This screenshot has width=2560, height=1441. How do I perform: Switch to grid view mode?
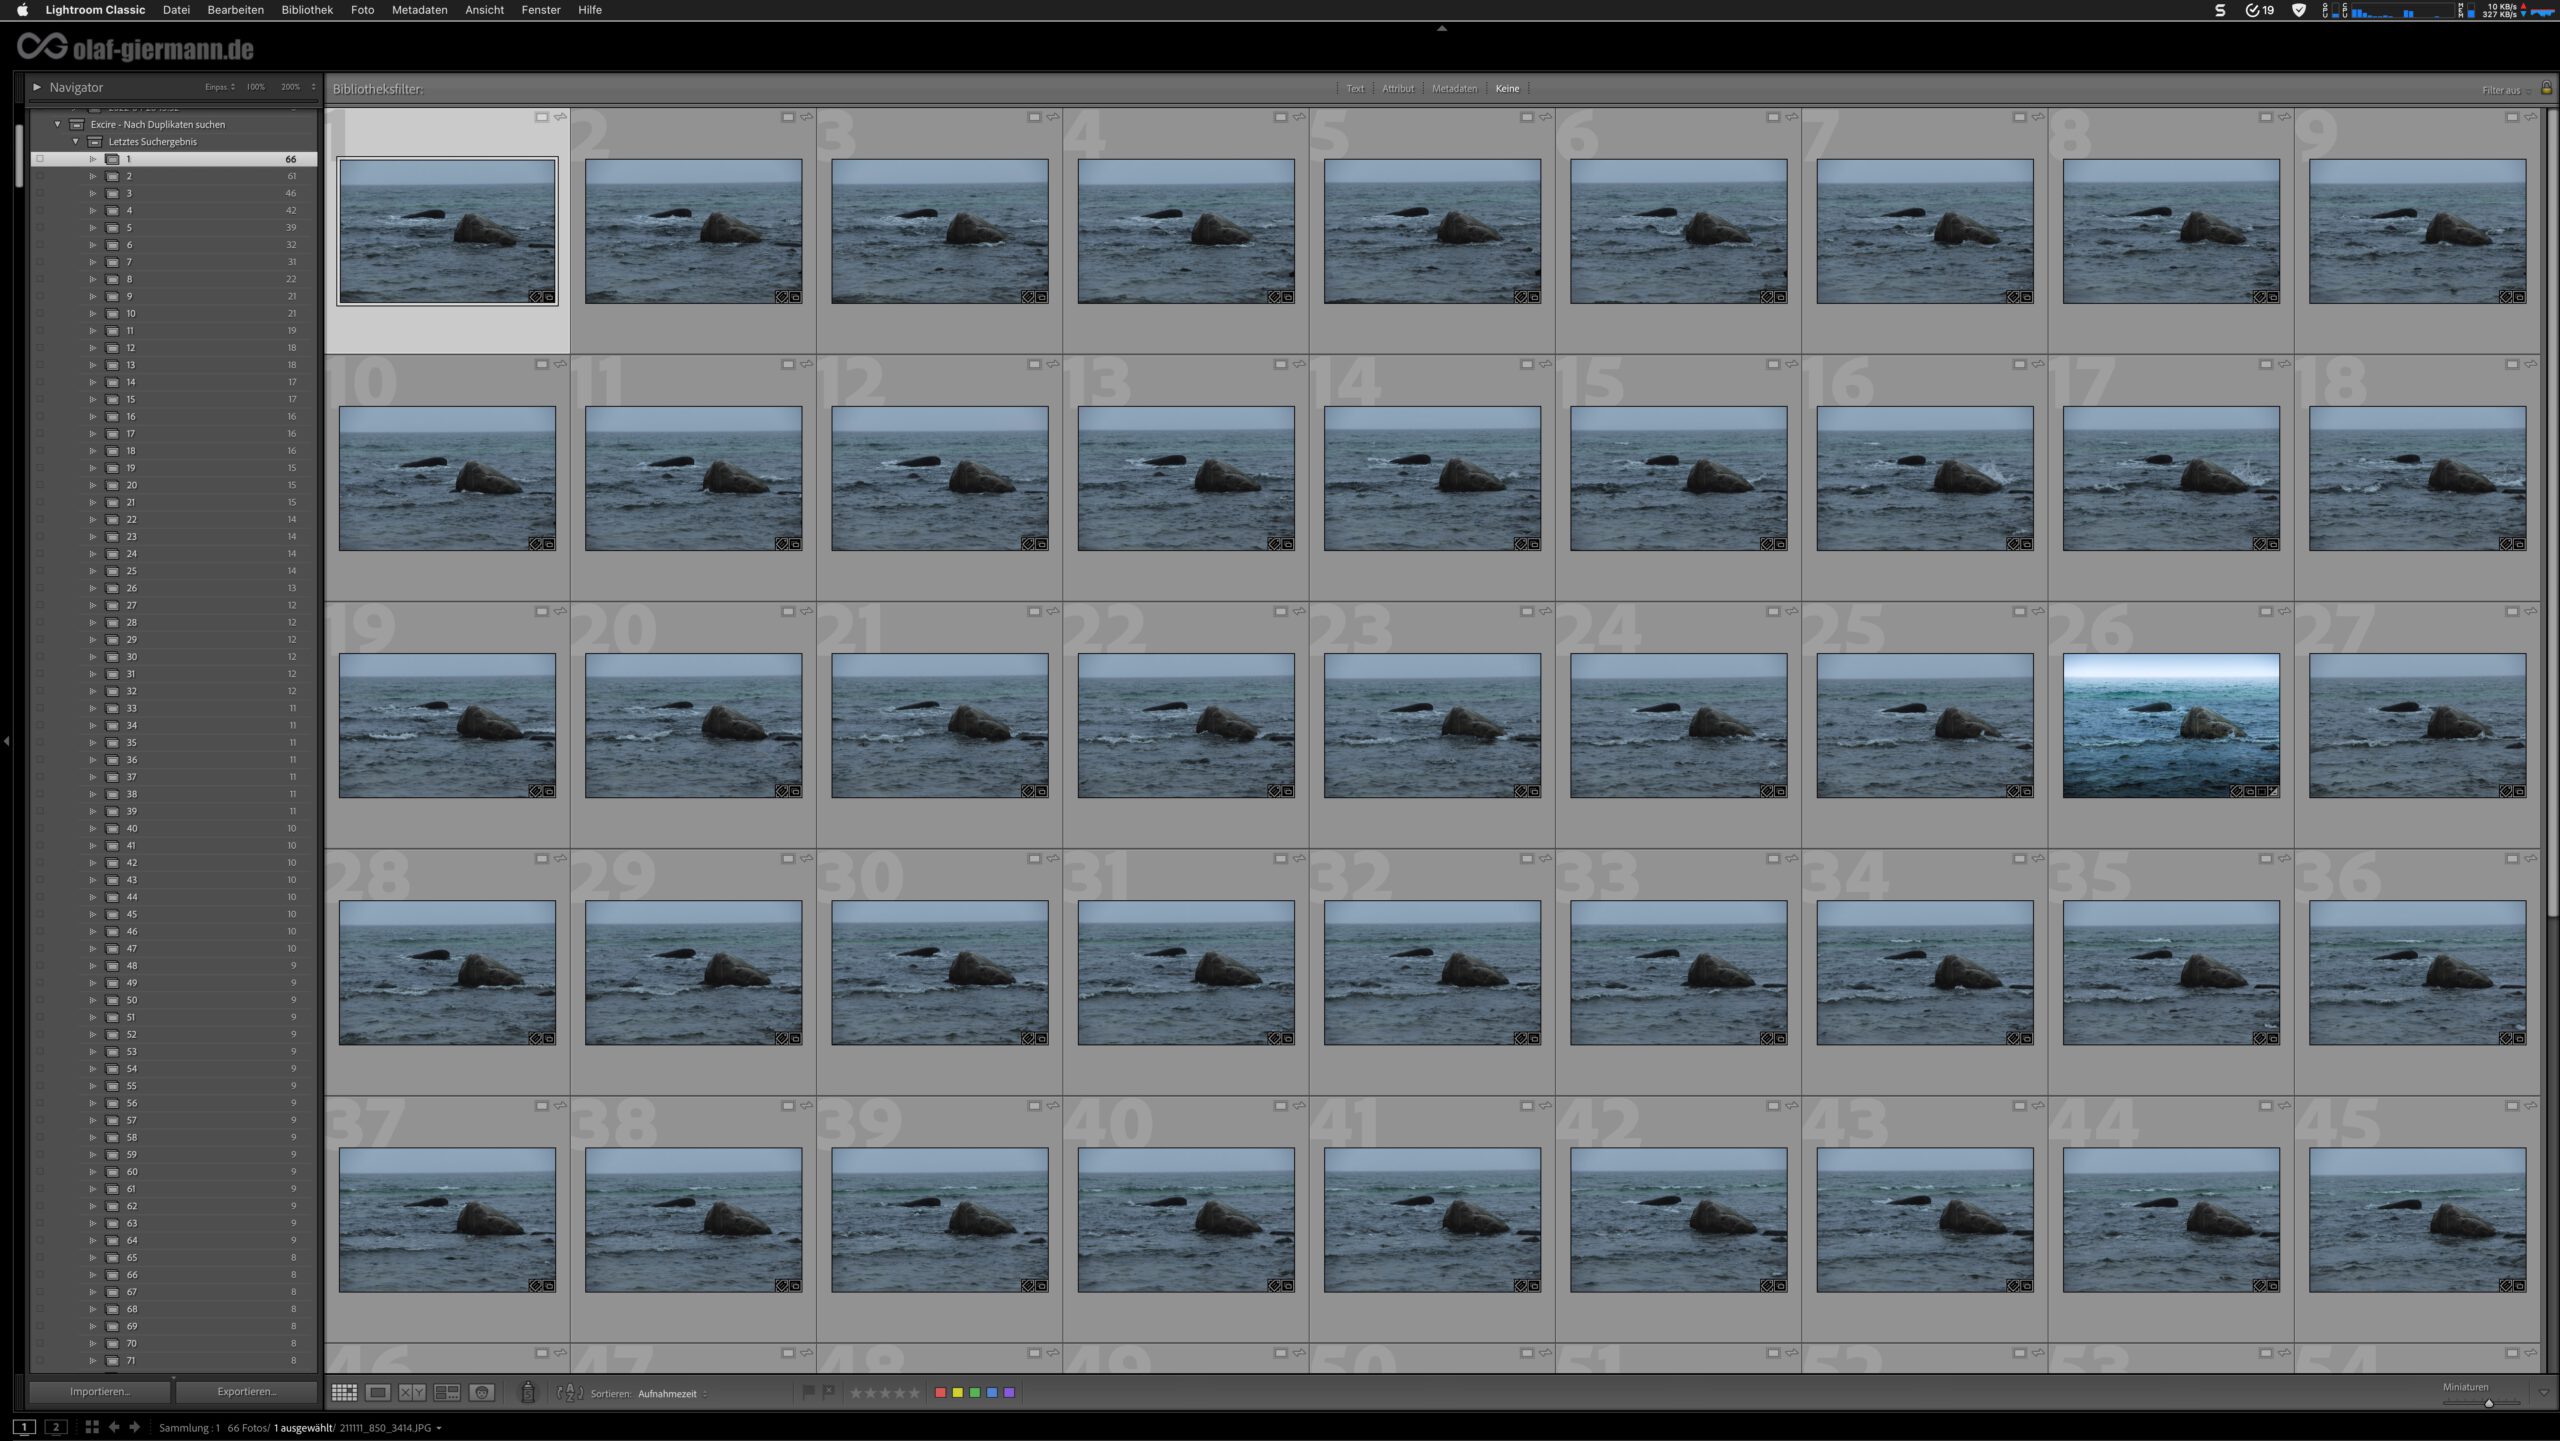pyautogui.click(x=344, y=1393)
